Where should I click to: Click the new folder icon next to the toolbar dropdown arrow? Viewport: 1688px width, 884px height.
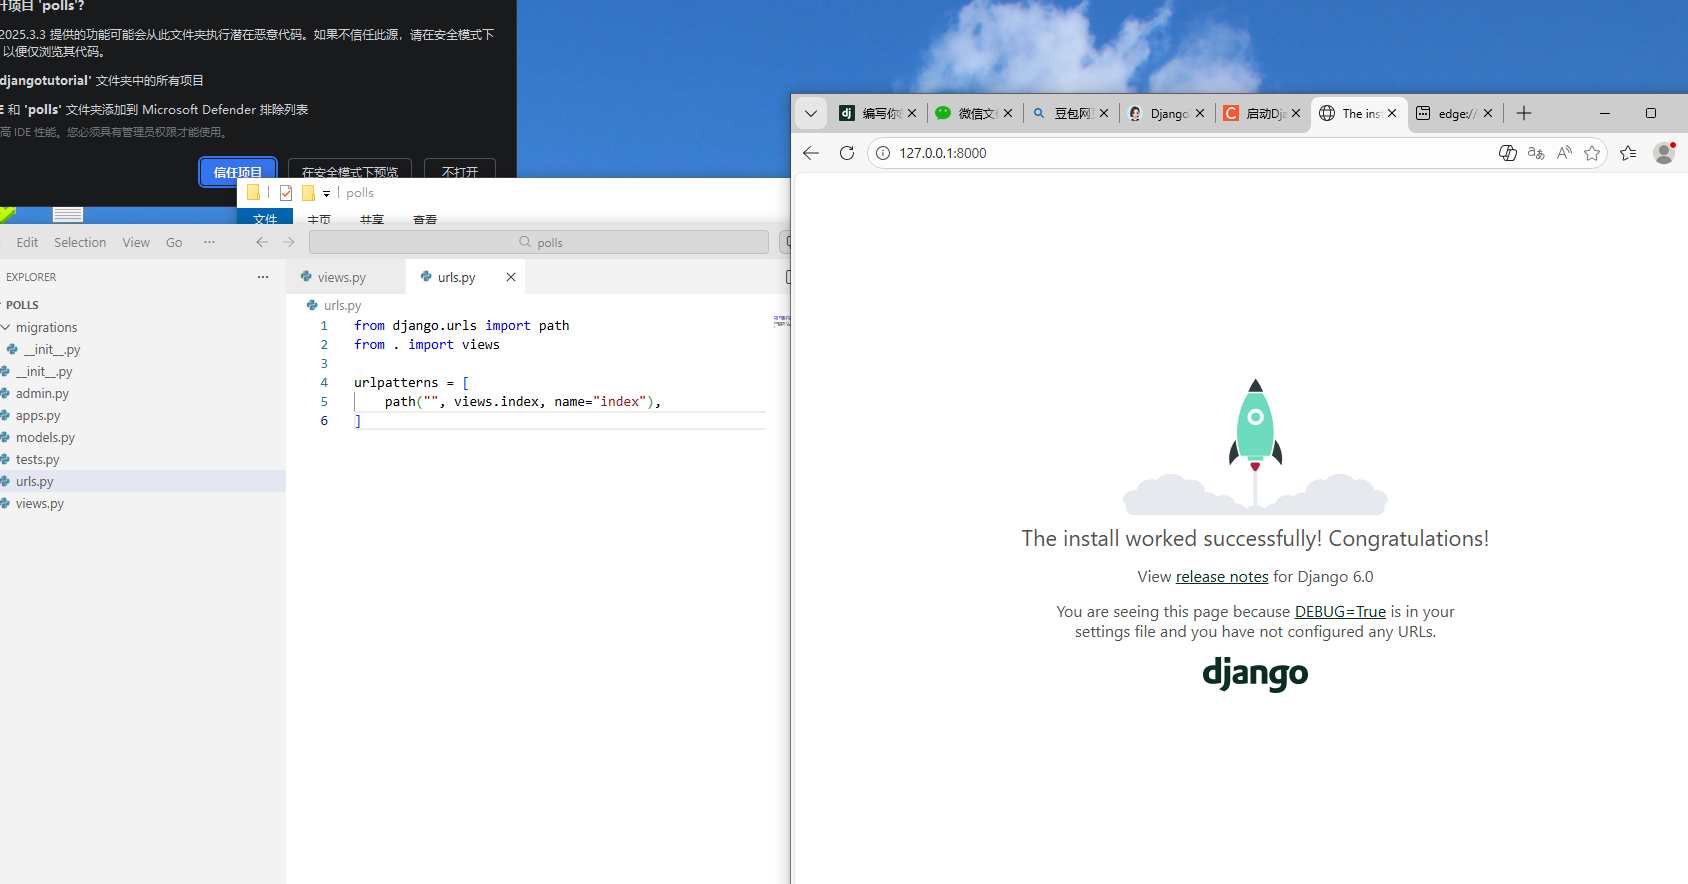click(x=308, y=193)
